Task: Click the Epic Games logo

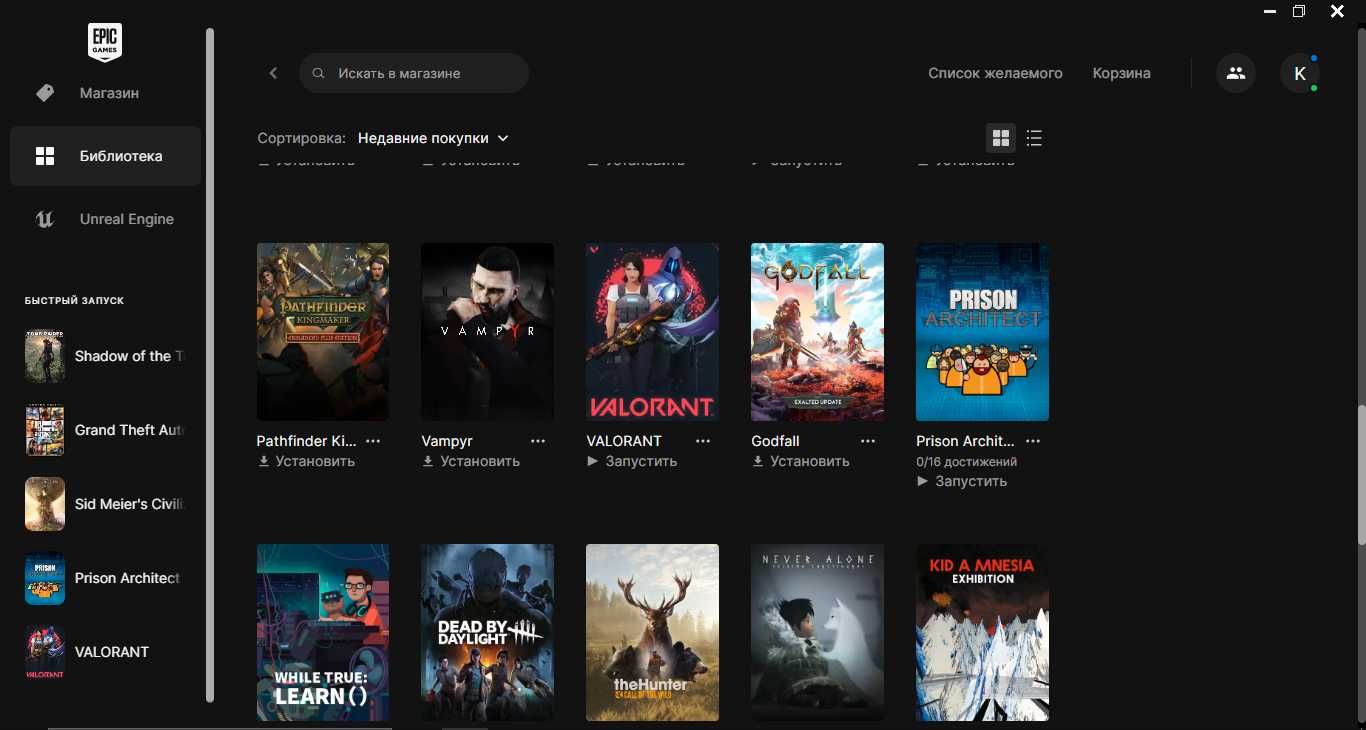Action: pos(105,42)
